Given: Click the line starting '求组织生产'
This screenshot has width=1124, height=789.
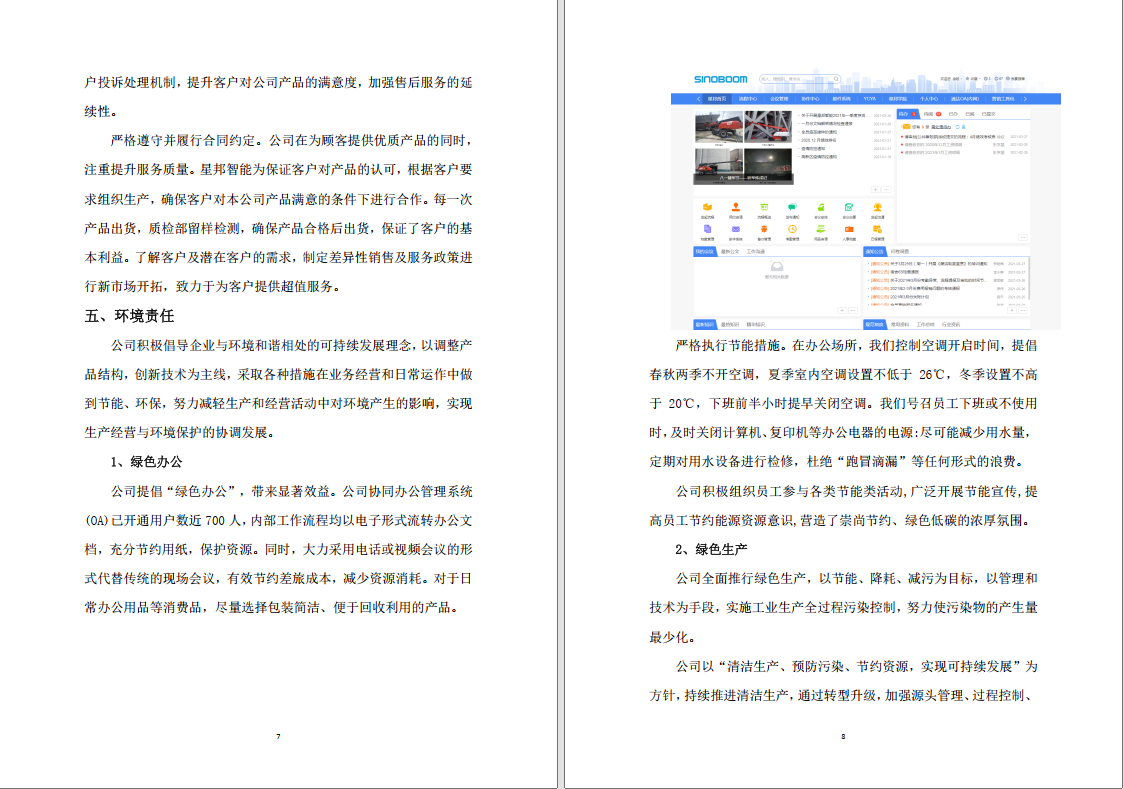Looking at the screenshot, I should pos(278,199).
